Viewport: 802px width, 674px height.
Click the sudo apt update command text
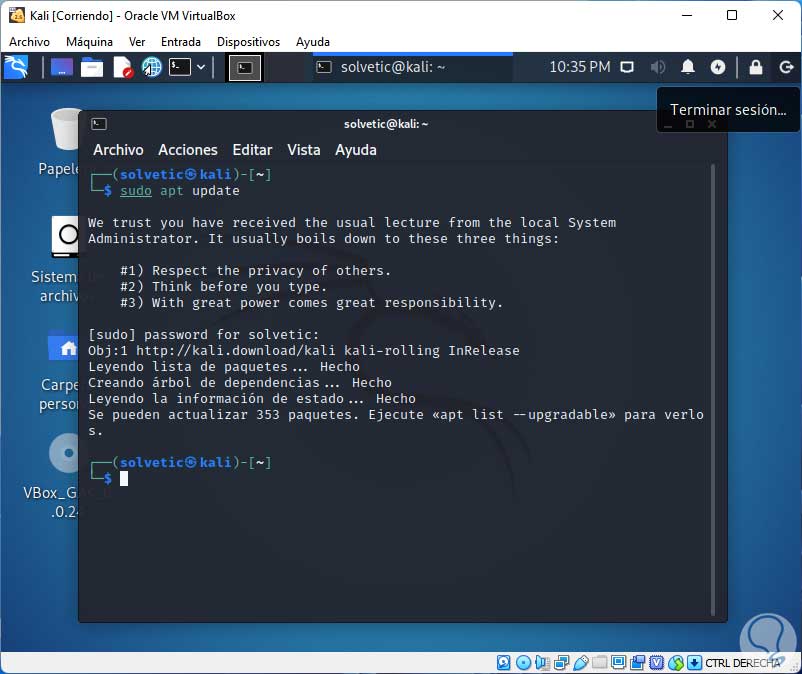[x=180, y=191]
